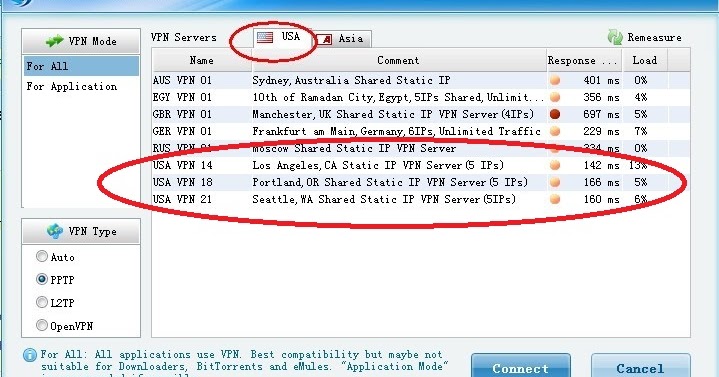Viewport: 719px width, 377px height.
Task: Click the Asia tab red icon
Action: pos(324,39)
